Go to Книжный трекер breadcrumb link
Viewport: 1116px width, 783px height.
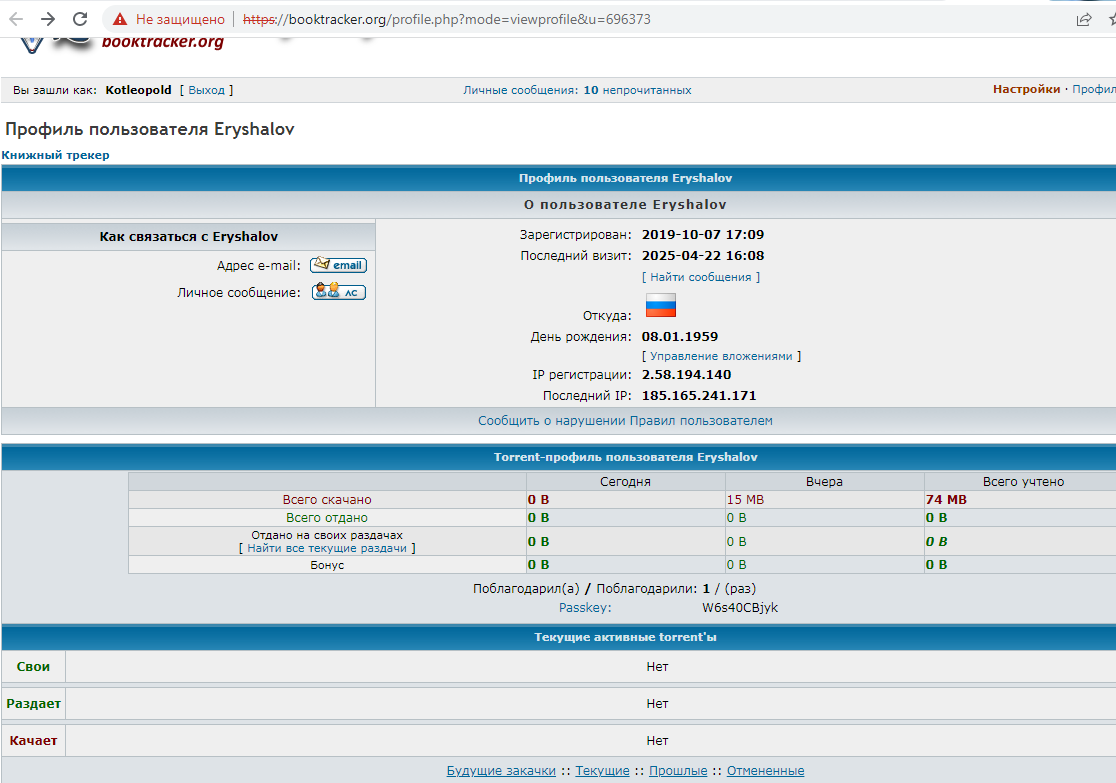(56, 155)
